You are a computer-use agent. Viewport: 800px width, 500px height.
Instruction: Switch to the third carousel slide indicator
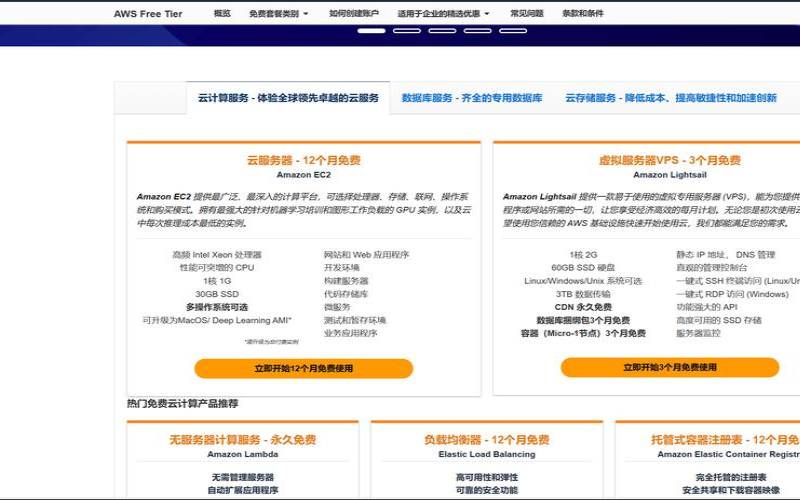[x=442, y=31]
